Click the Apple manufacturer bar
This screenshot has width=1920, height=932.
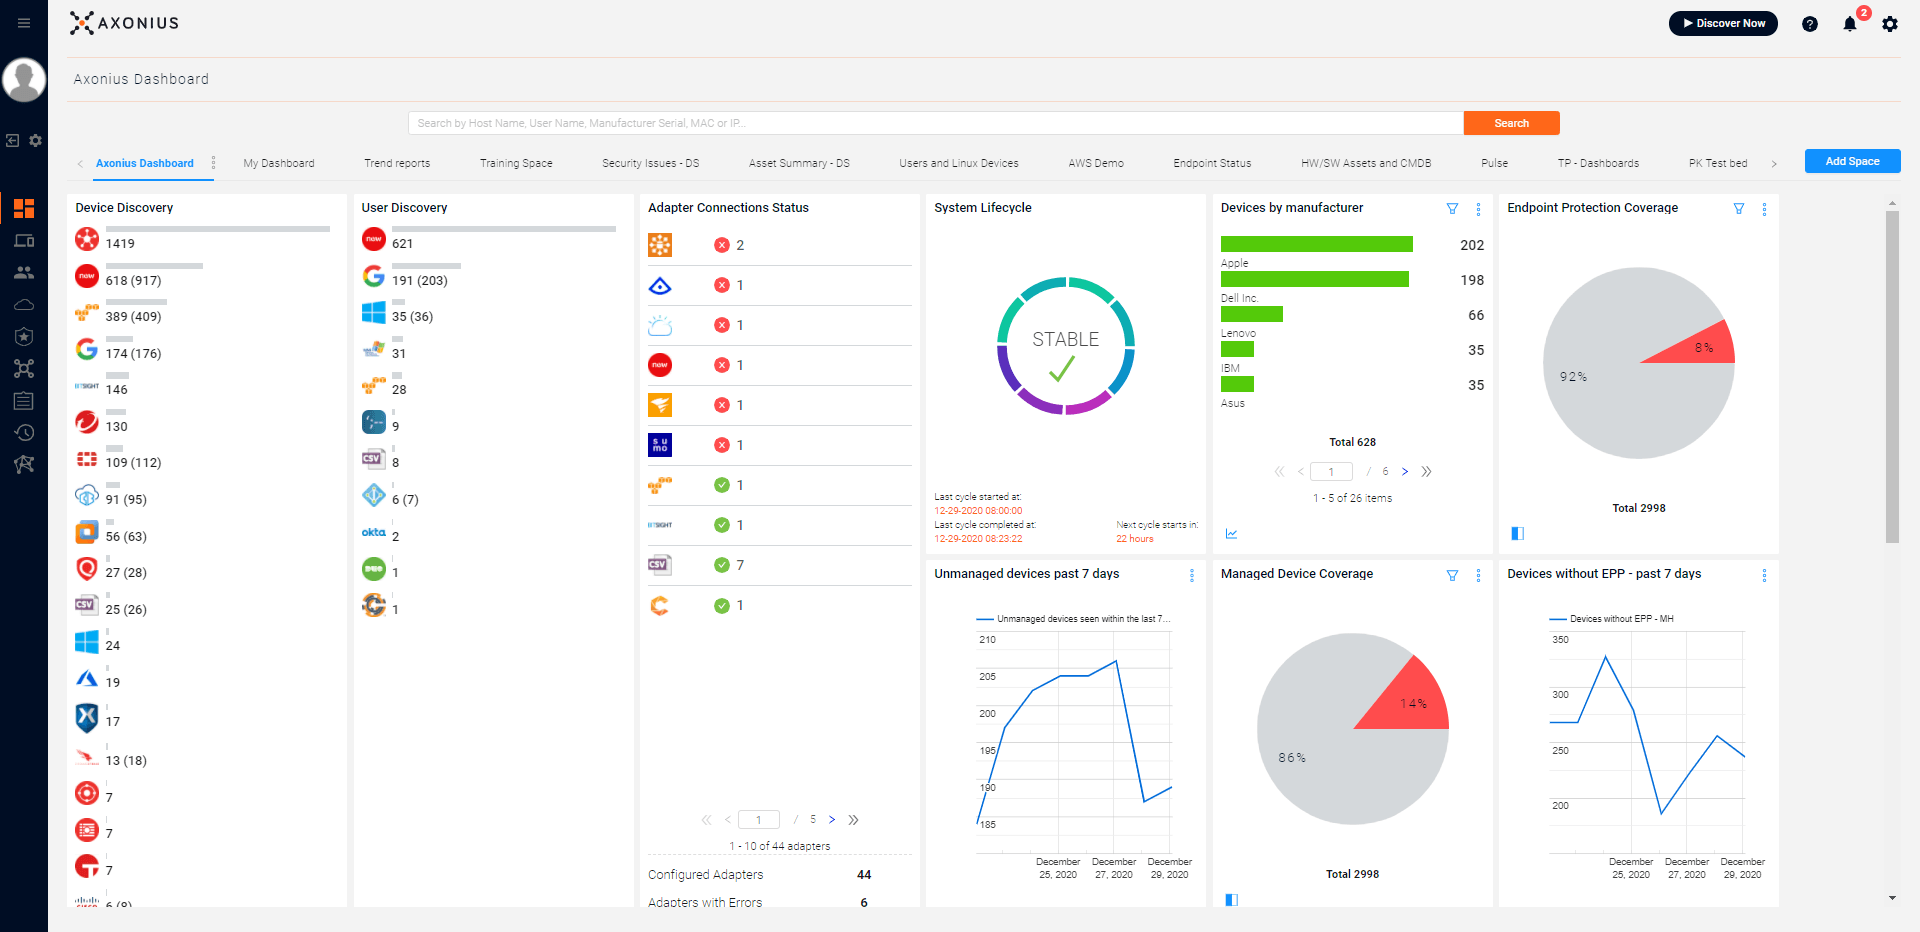[1317, 244]
